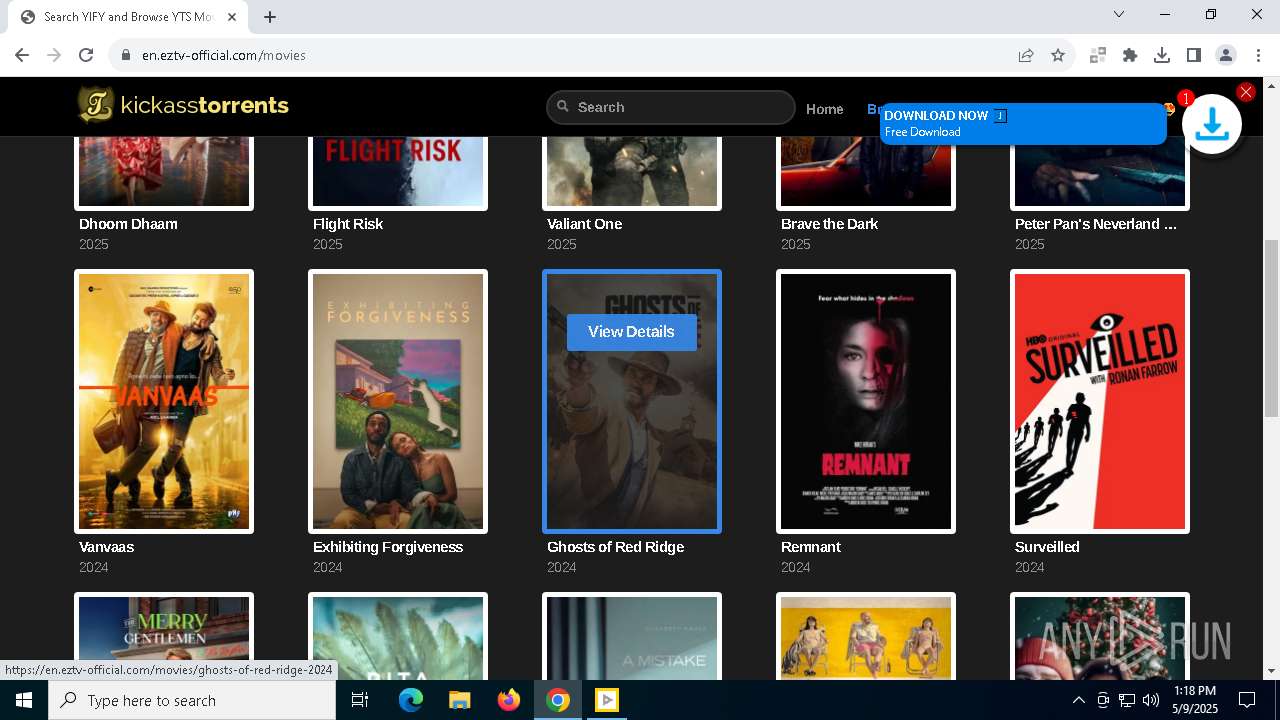Launch Microsoft Edge from taskbar
Image resolution: width=1280 pixels, height=720 pixels.
pos(411,700)
